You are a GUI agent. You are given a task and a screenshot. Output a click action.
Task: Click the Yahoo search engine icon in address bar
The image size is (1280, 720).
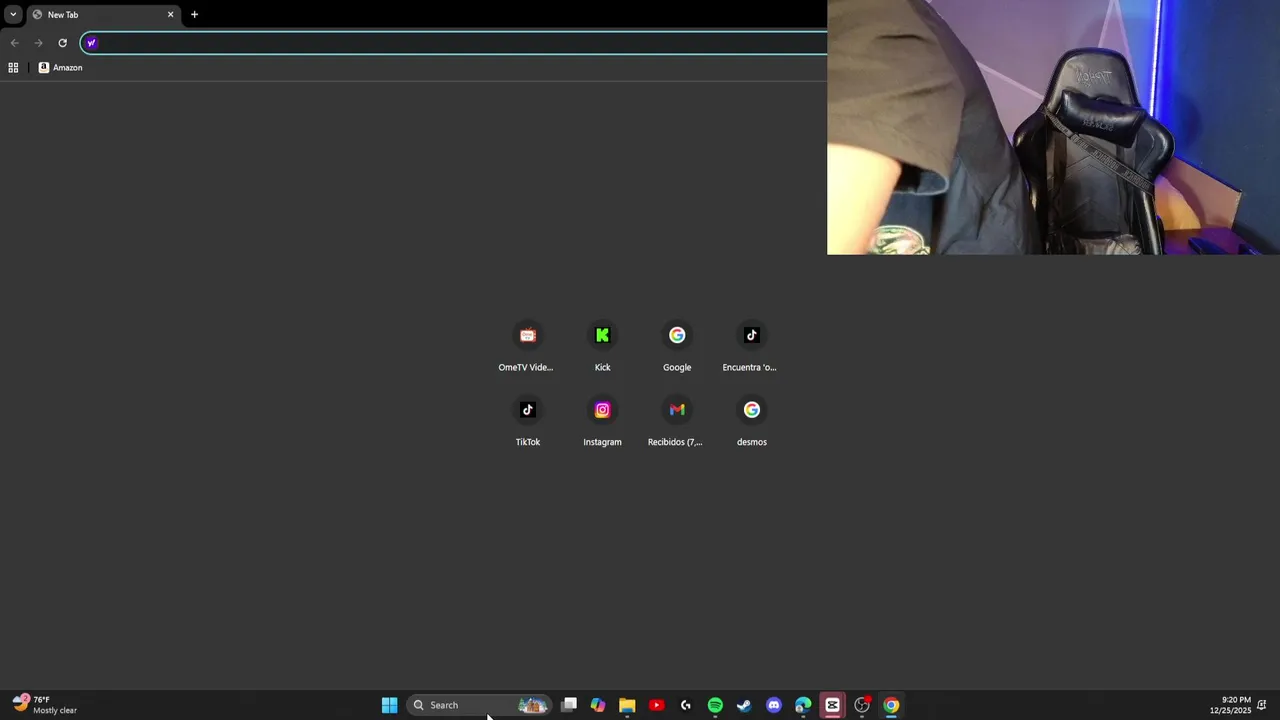coord(91,43)
